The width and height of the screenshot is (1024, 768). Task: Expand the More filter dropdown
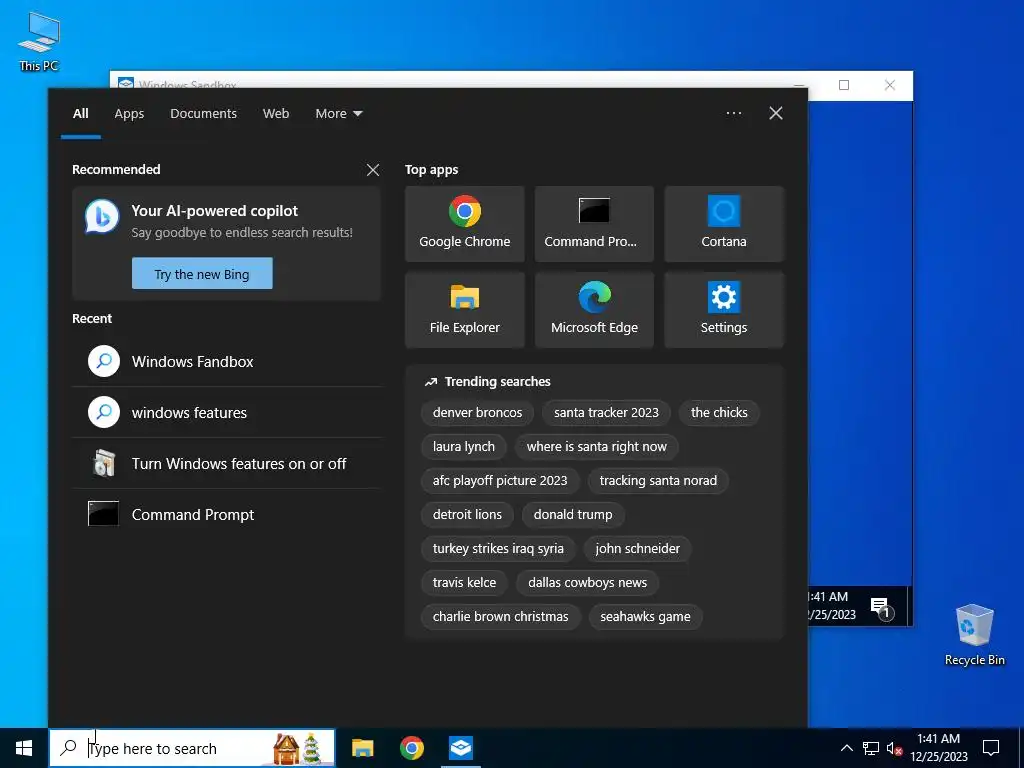click(x=338, y=114)
